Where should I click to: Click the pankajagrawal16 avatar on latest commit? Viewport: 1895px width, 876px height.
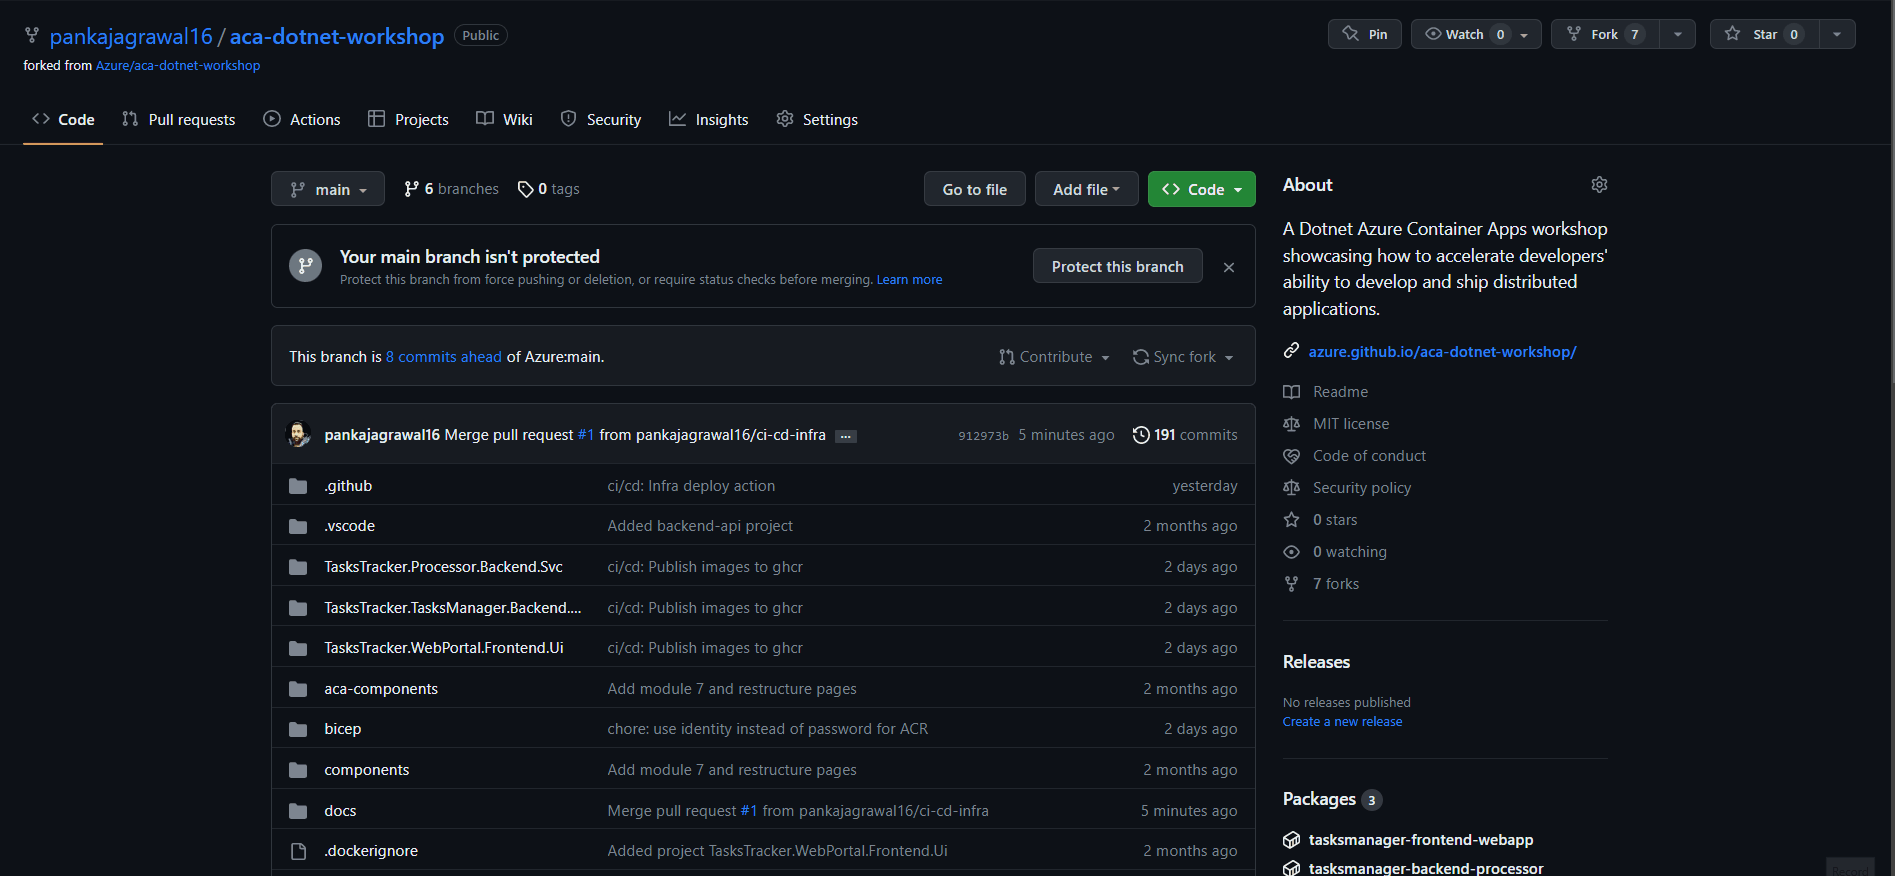coord(299,435)
